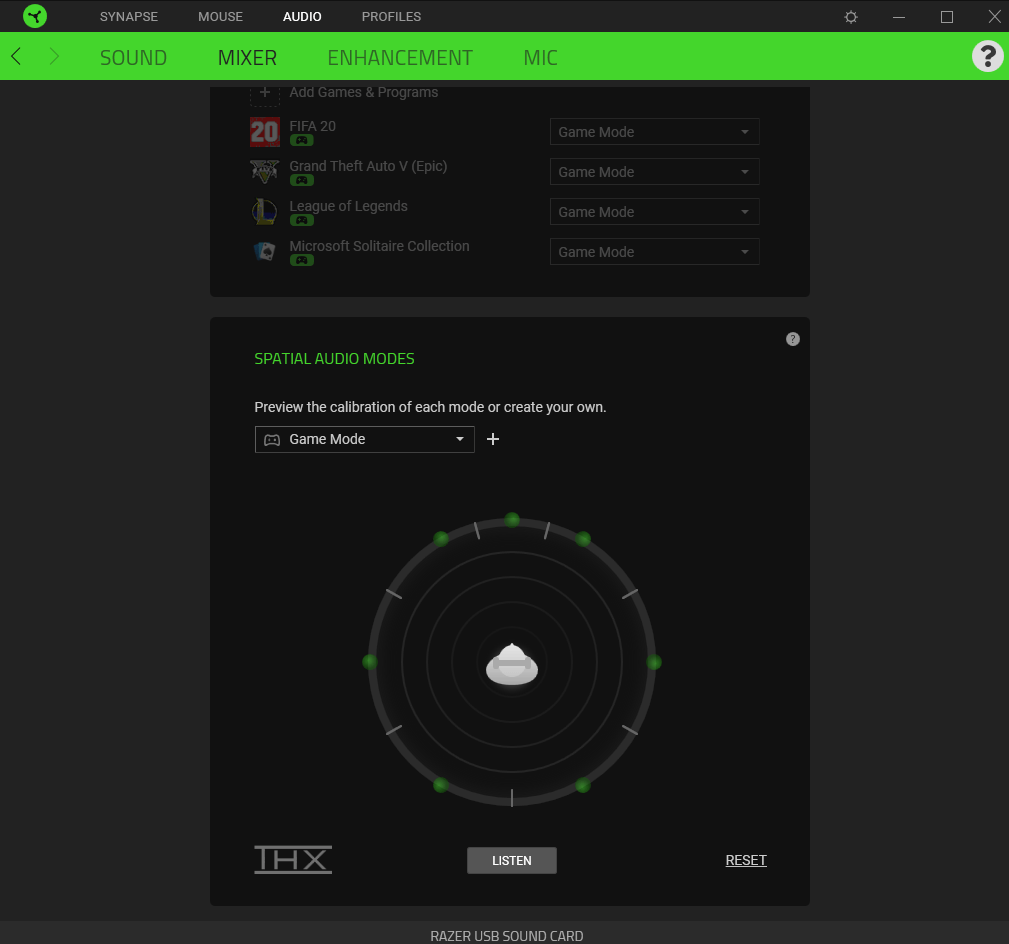Open the SOUND tab

(x=133, y=58)
